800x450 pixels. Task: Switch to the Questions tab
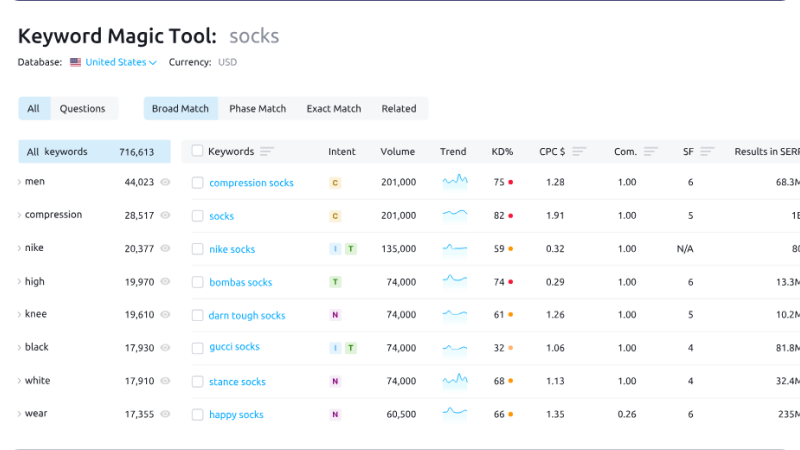(x=83, y=109)
